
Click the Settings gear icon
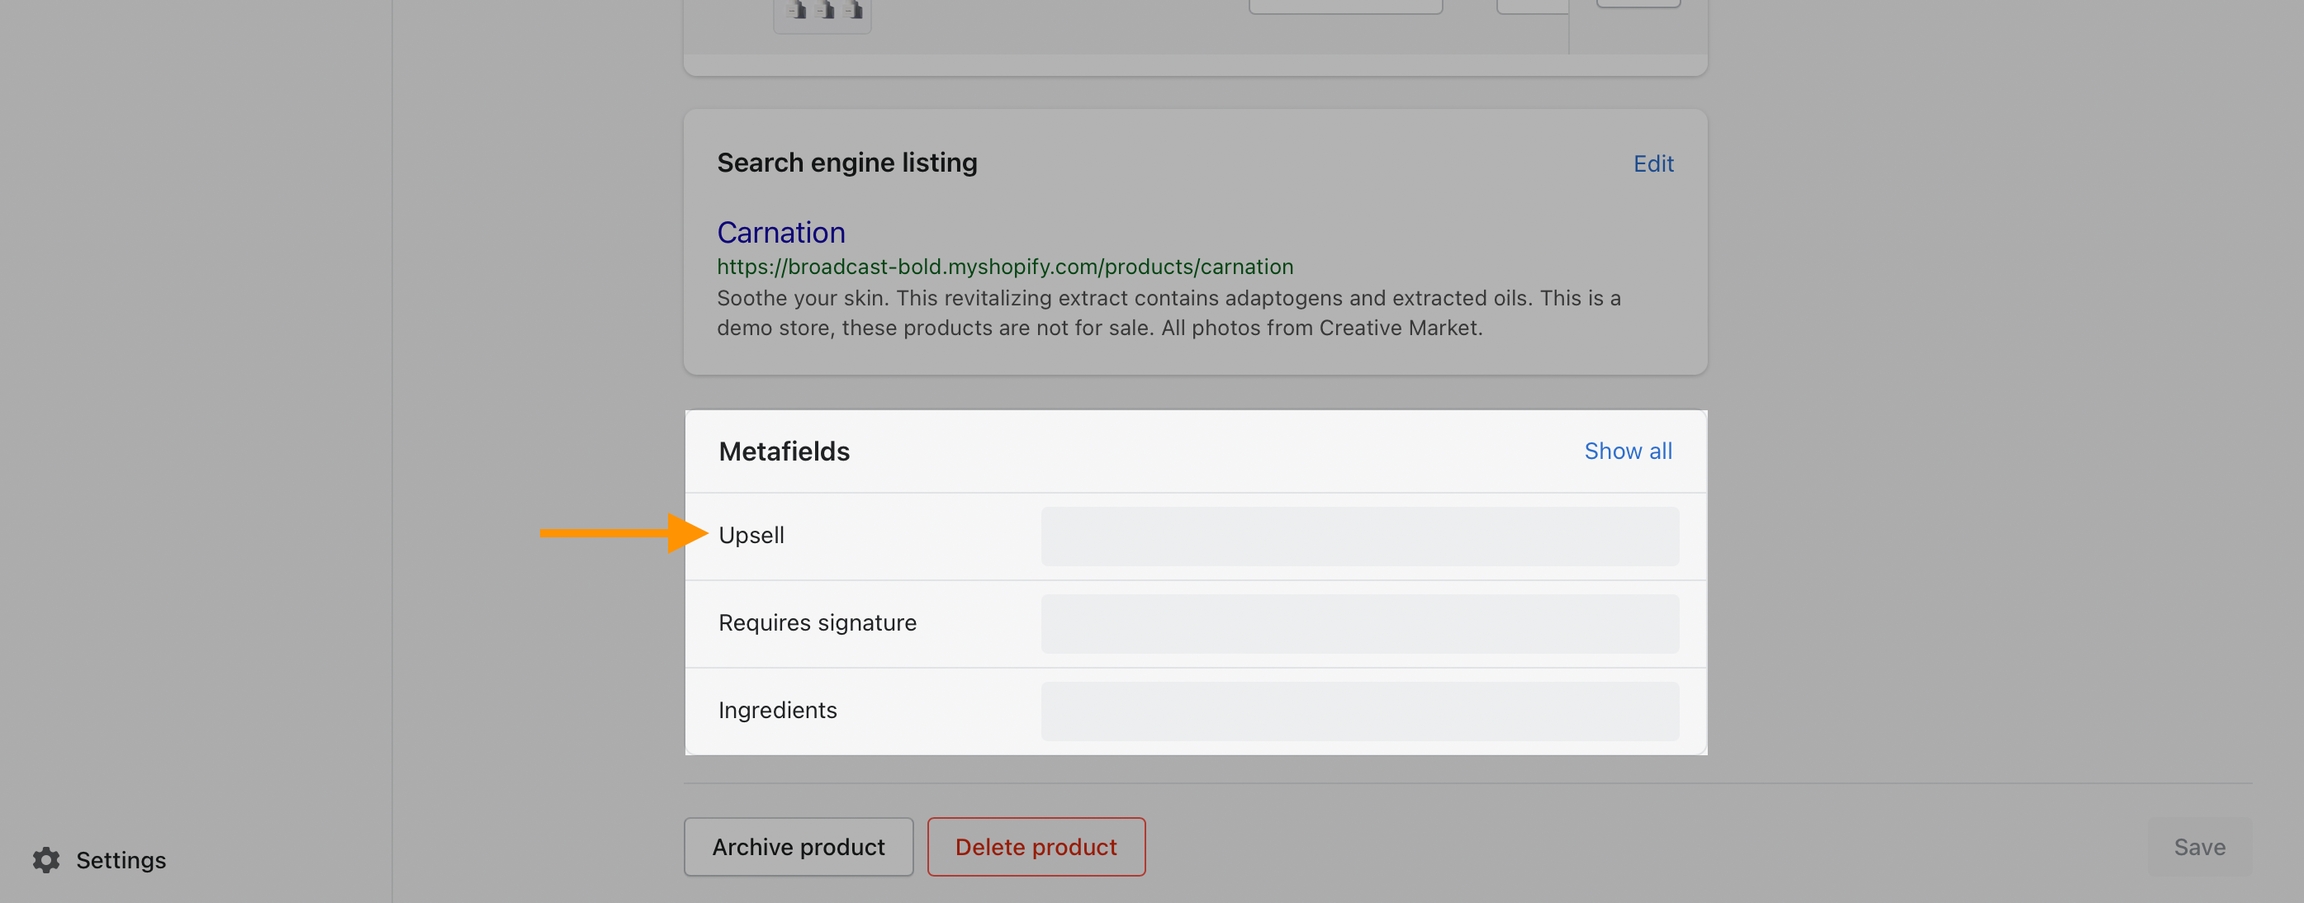pos(46,860)
